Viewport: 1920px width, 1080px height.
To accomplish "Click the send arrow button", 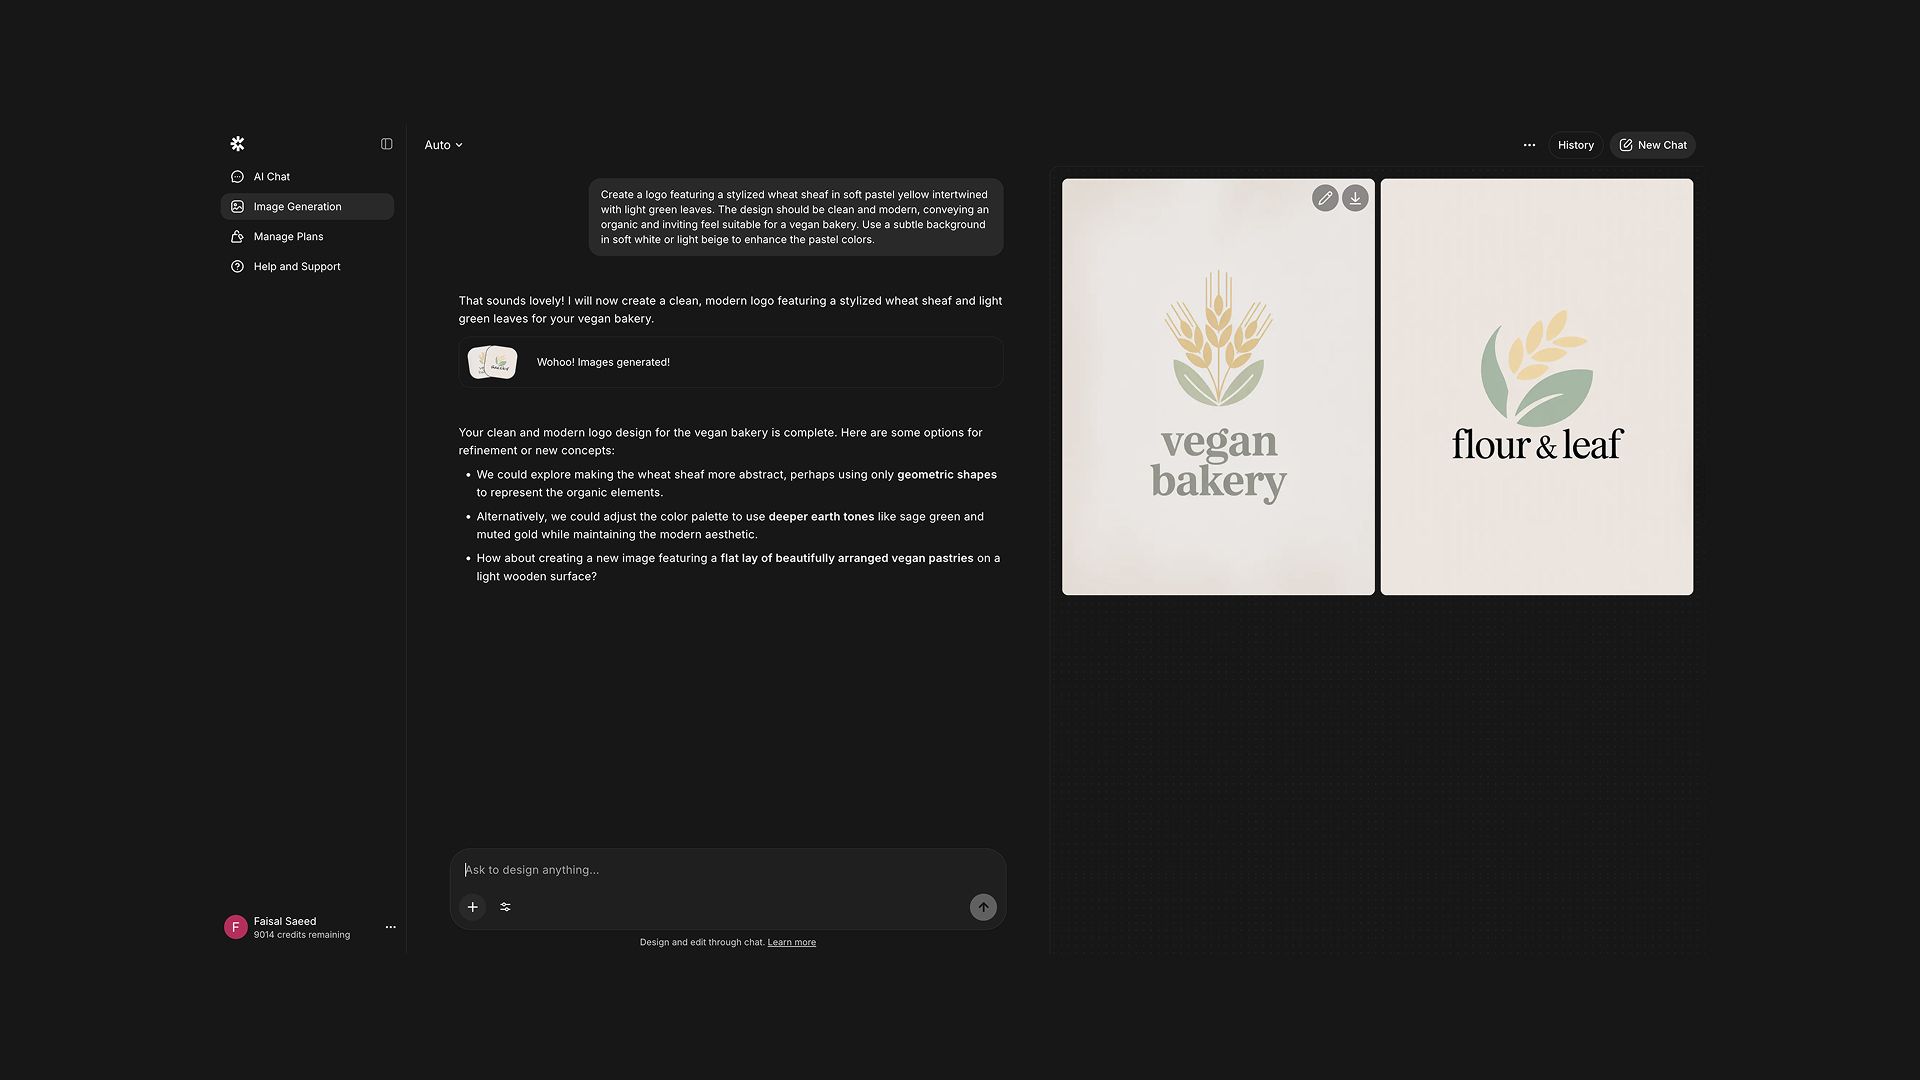I will 983,907.
